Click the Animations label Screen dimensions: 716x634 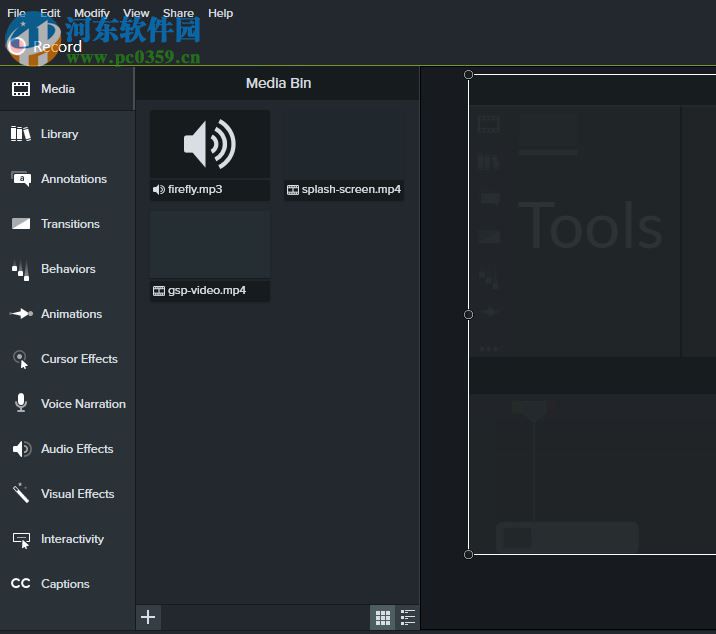pyautogui.click(x=72, y=314)
